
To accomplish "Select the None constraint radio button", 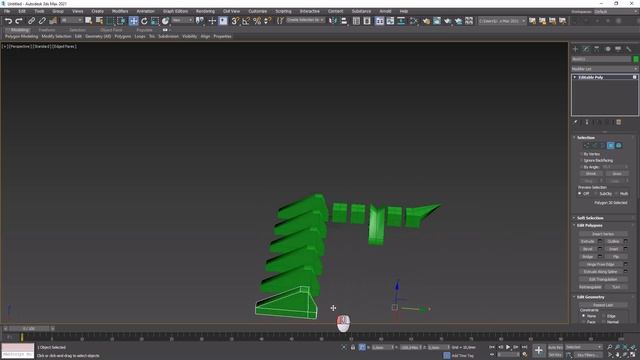I will [x=584, y=316].
